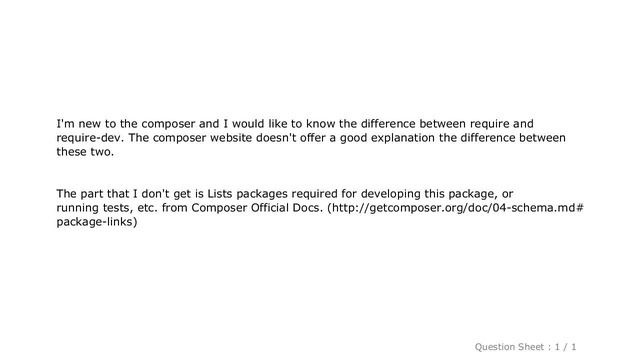Click the word 'require-dev.' starting the second line

pos(90,138)
